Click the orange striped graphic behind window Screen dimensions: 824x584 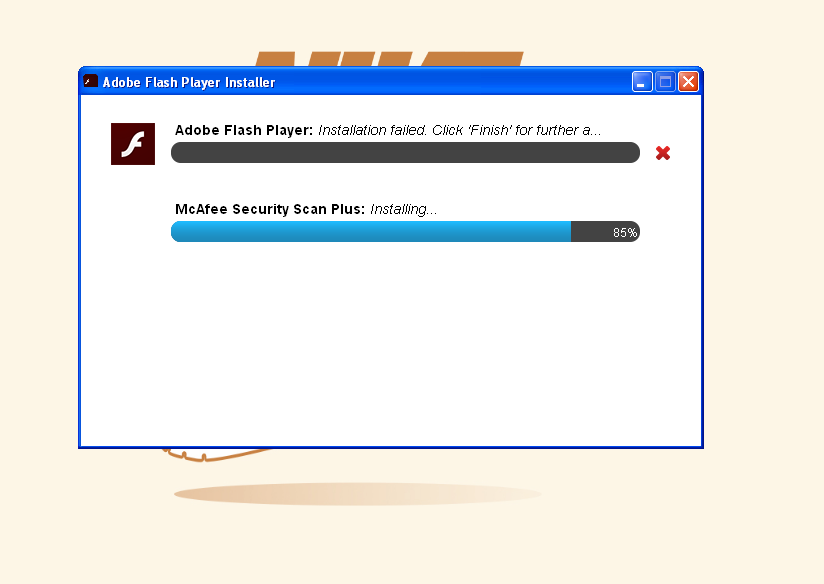click(x=389, y=59)
